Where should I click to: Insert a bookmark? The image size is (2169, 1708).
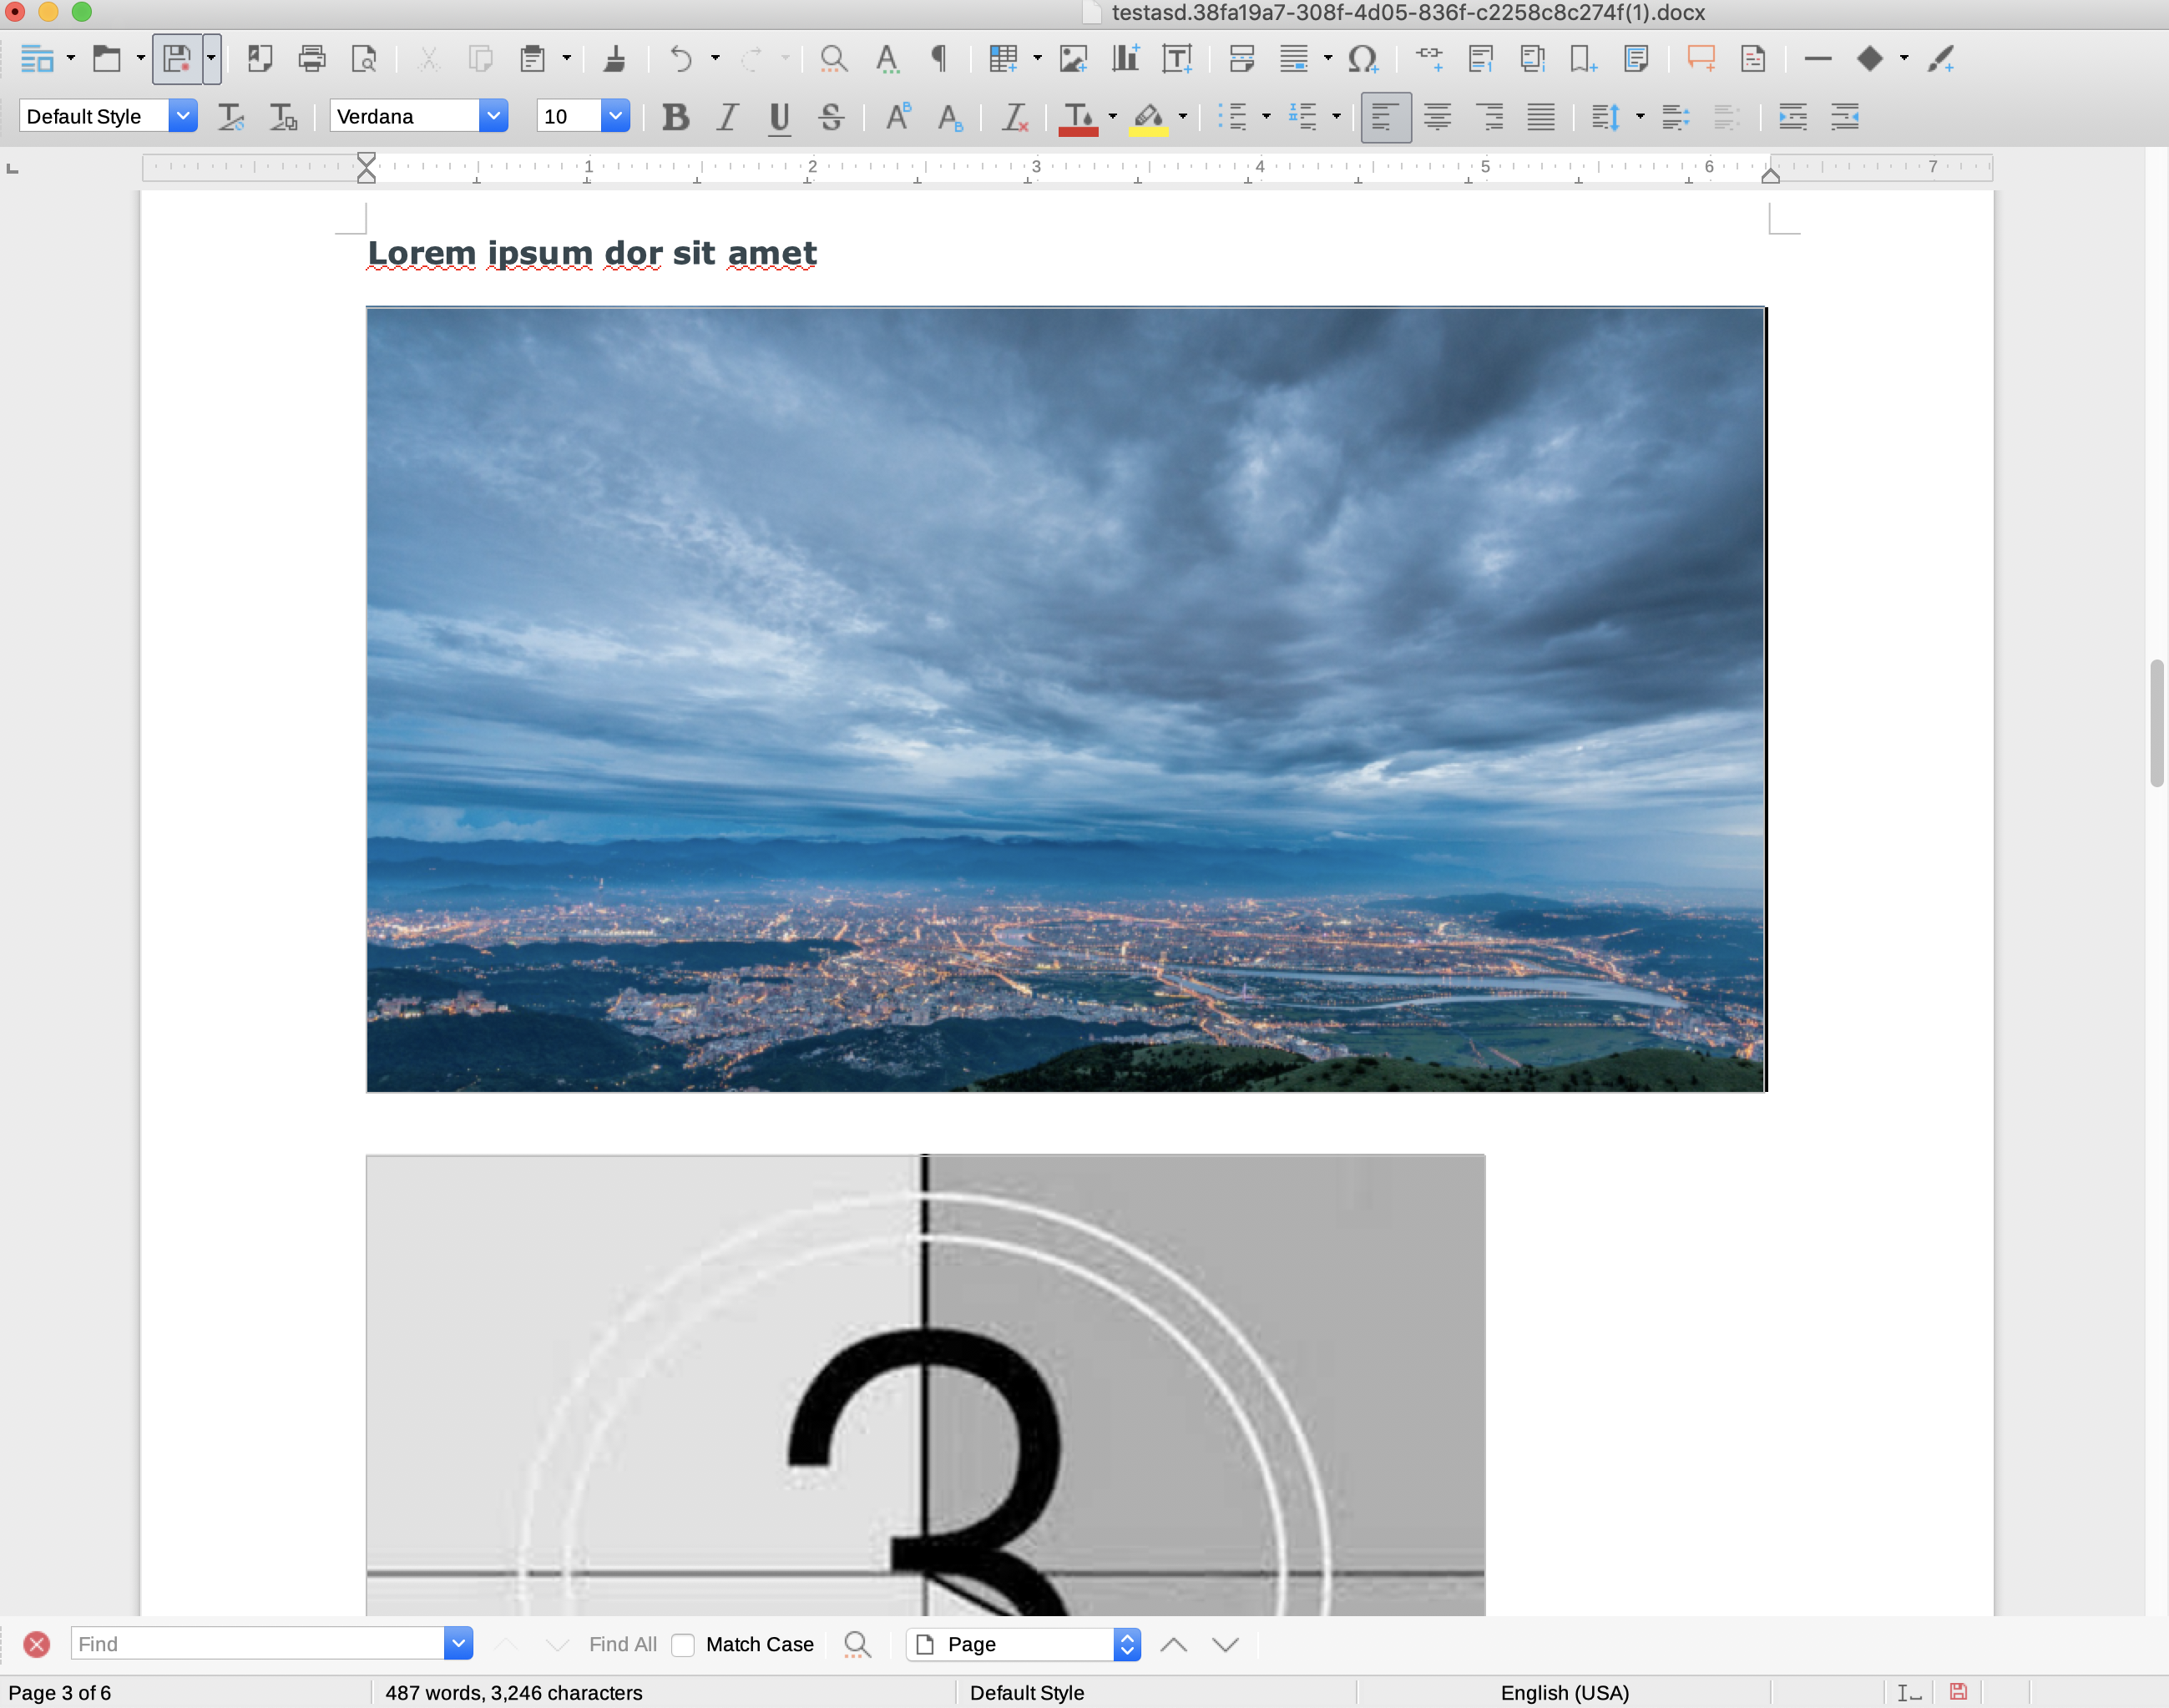tap(1584, 59)
